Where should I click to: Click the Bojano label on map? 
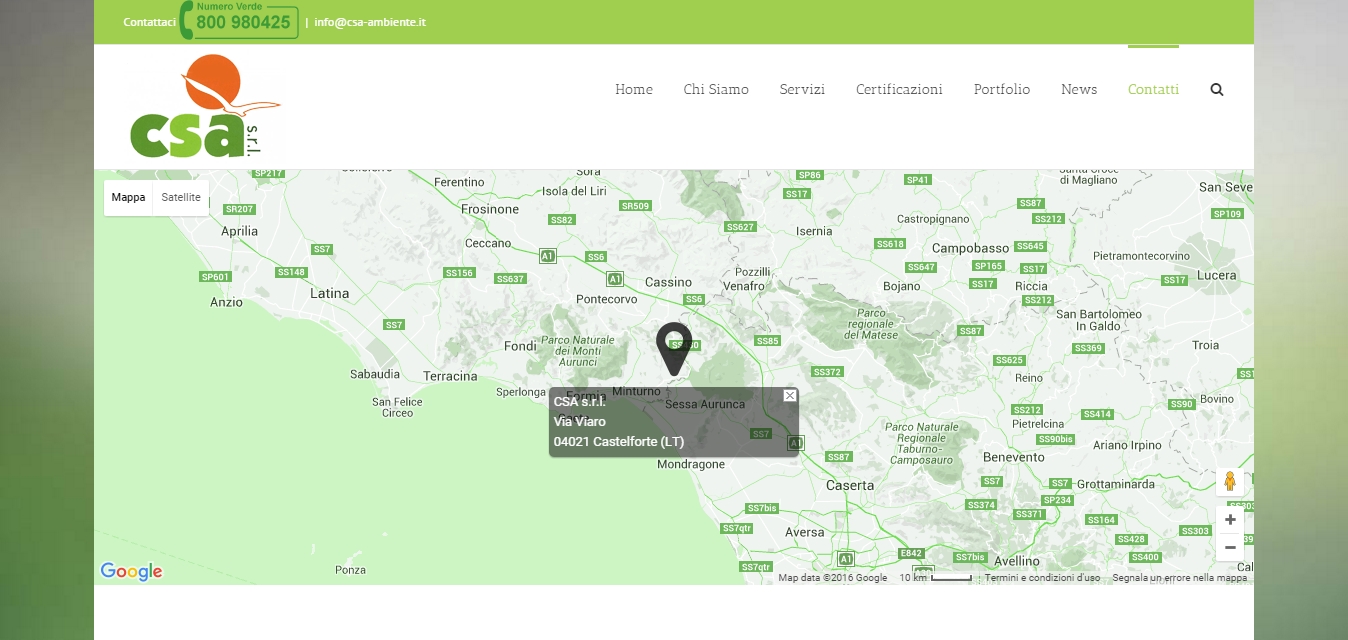point(902,286)
